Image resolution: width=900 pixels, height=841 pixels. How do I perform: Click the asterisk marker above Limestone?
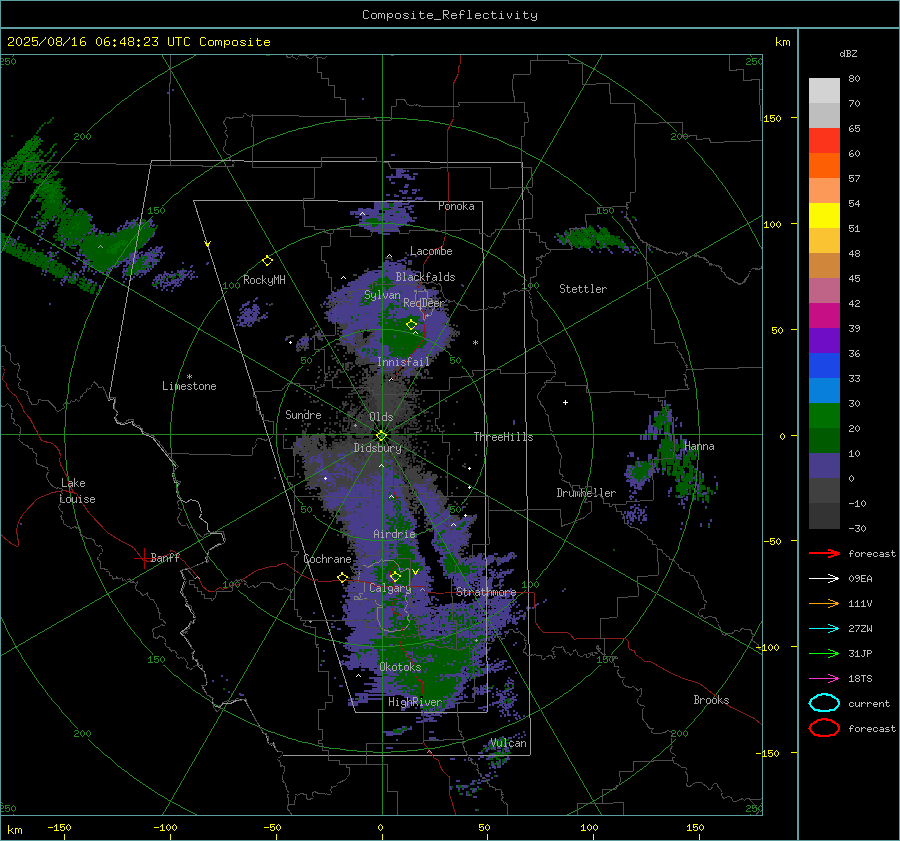click(189, 377)
